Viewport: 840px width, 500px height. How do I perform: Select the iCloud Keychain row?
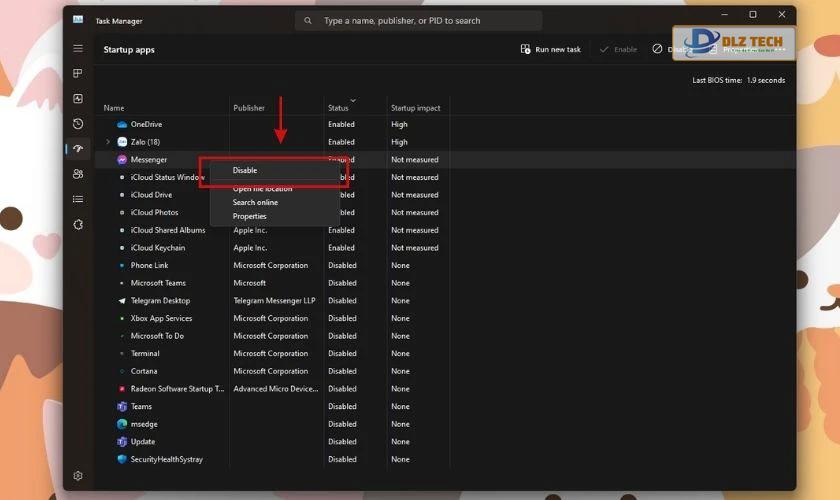(x=445, y=248)
